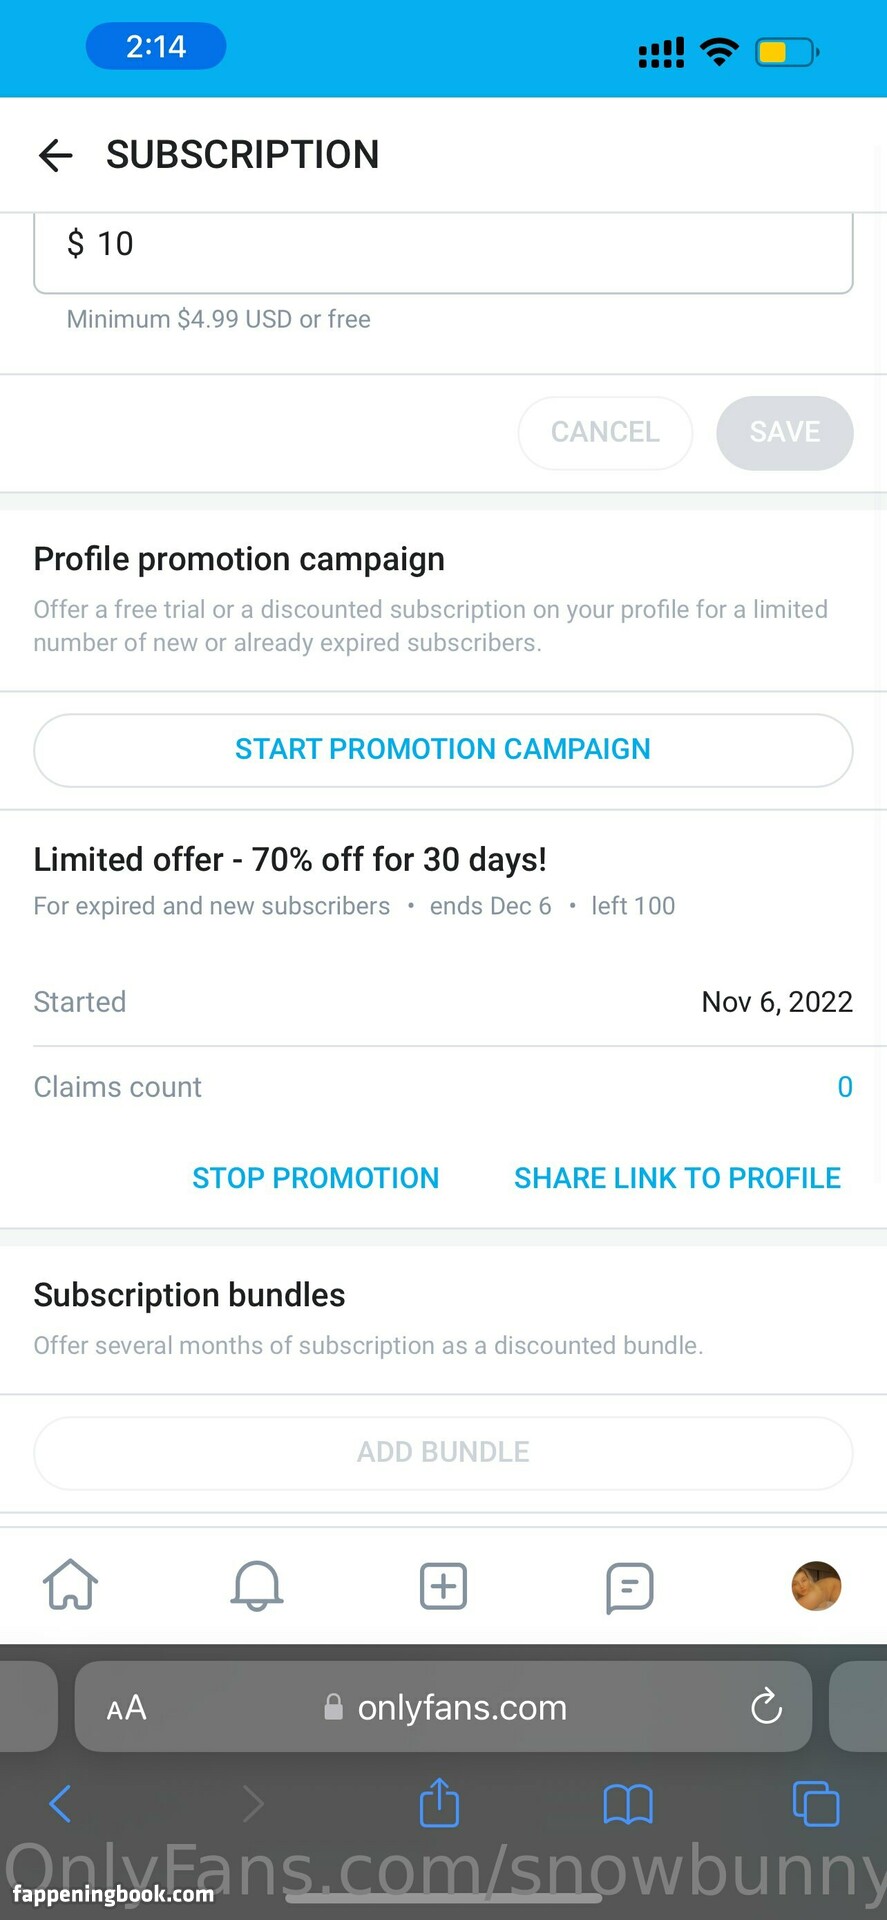Open the Home feed icon
The height and width of the screenshot is (1920, 887).
click(x=70, y=1585)
